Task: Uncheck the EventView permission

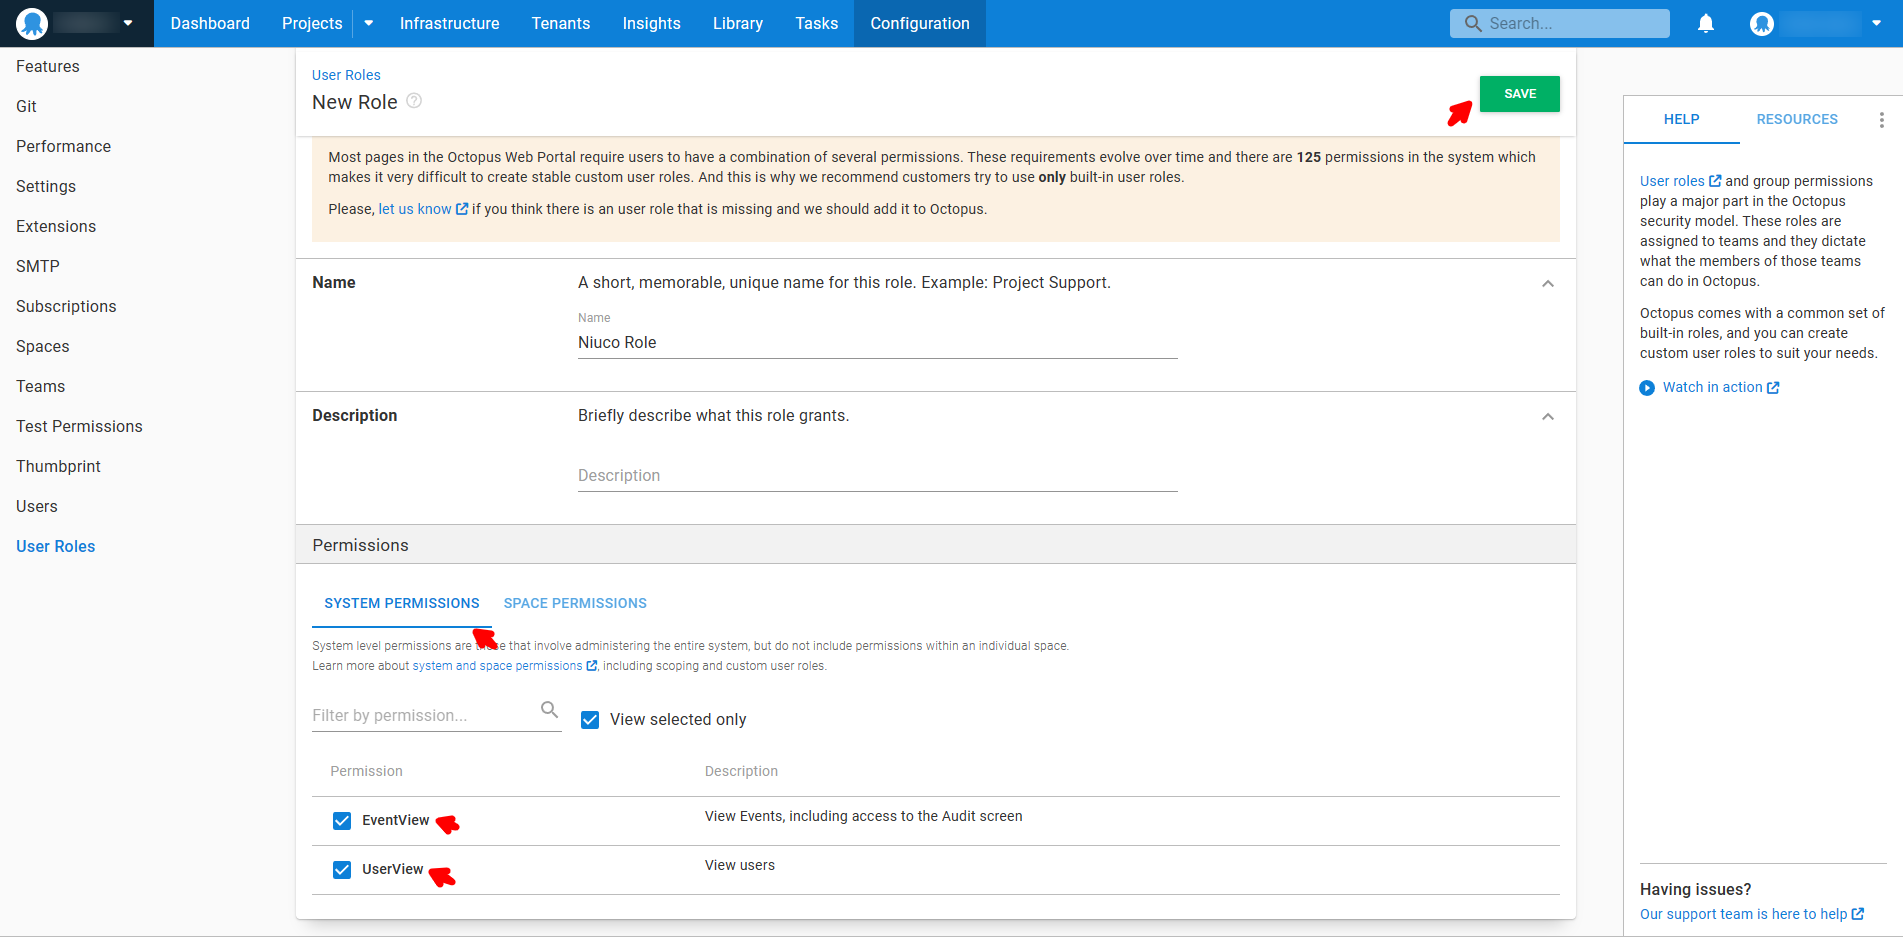Action: pyautogui.click(x=342, y=821)
